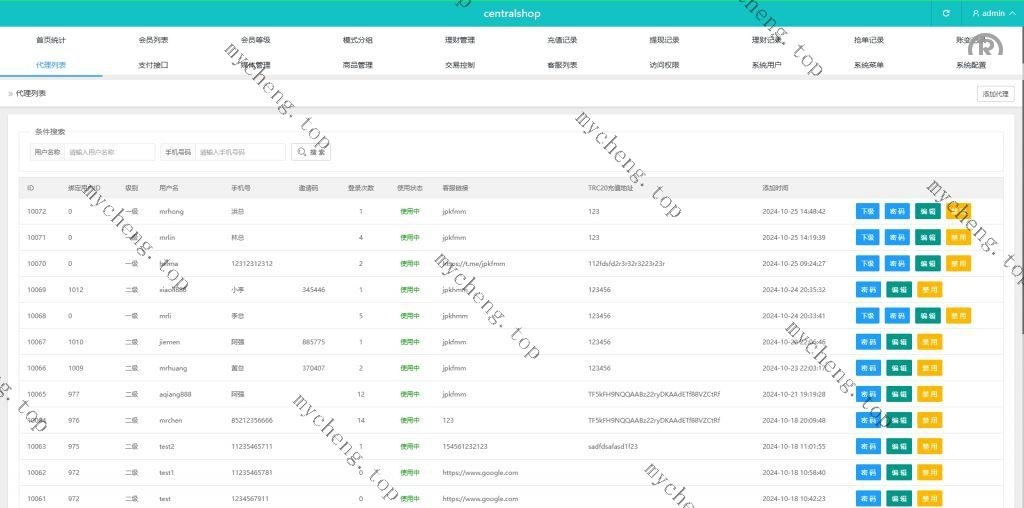Click the page's vertical scrollbar
1024x508 pixels.
pyautogui.click(x=1019, y=250)
